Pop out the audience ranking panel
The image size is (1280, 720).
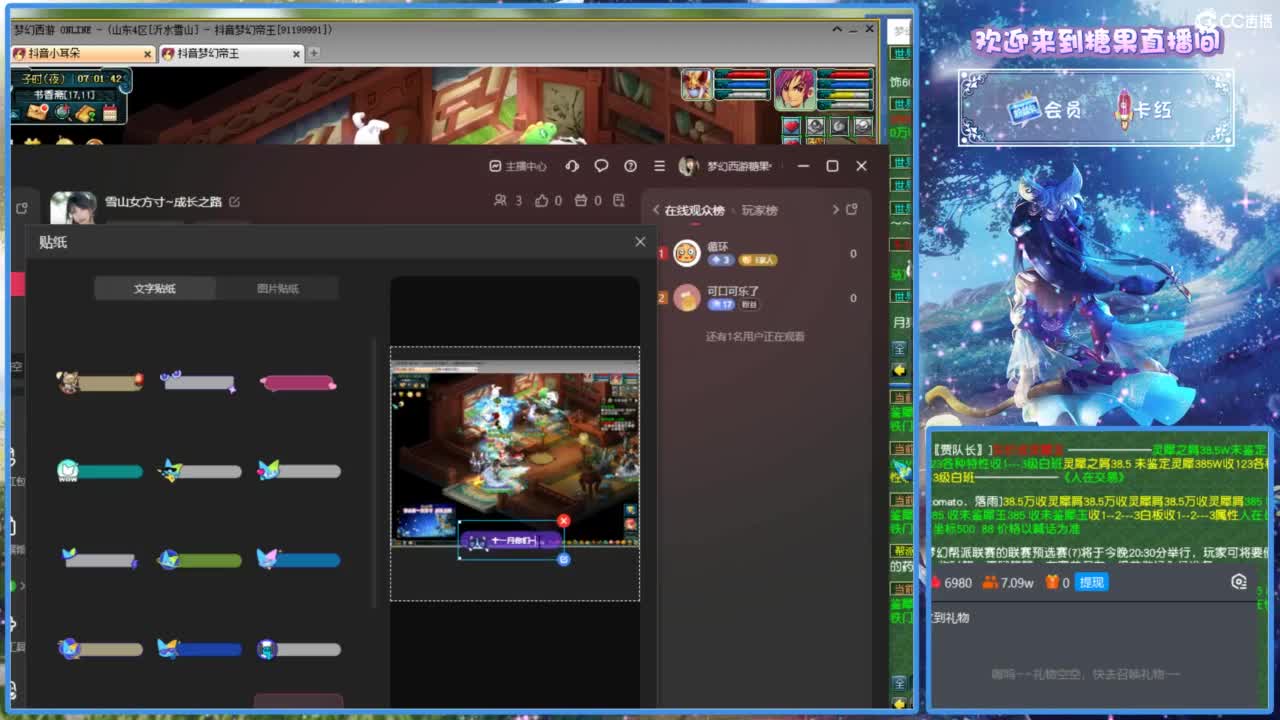[852, 210]
